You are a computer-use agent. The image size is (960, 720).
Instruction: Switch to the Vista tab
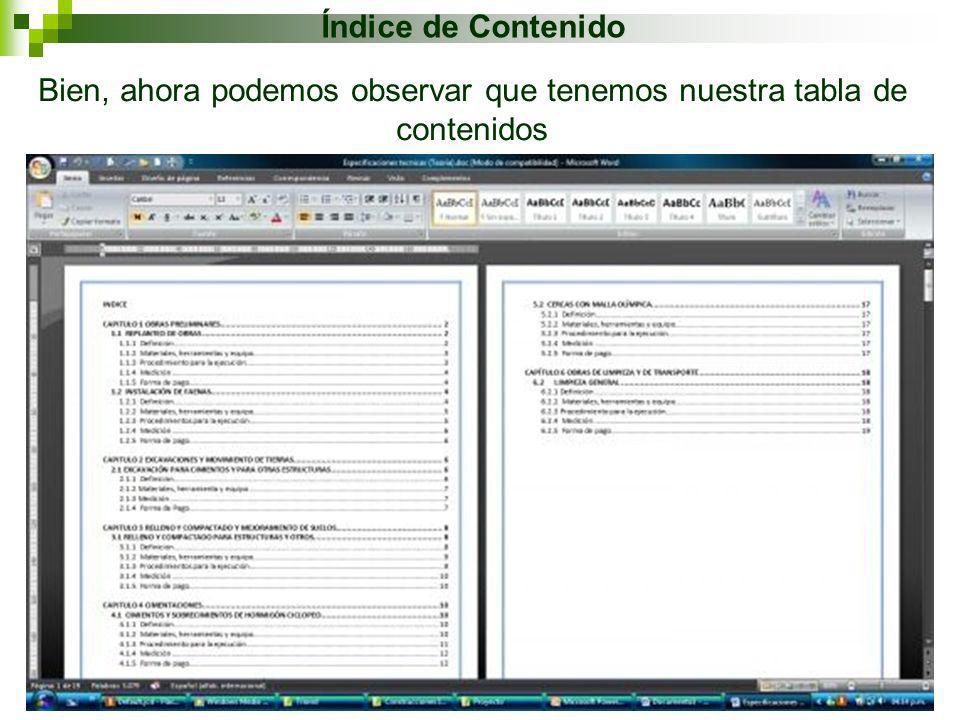point(396,178)
